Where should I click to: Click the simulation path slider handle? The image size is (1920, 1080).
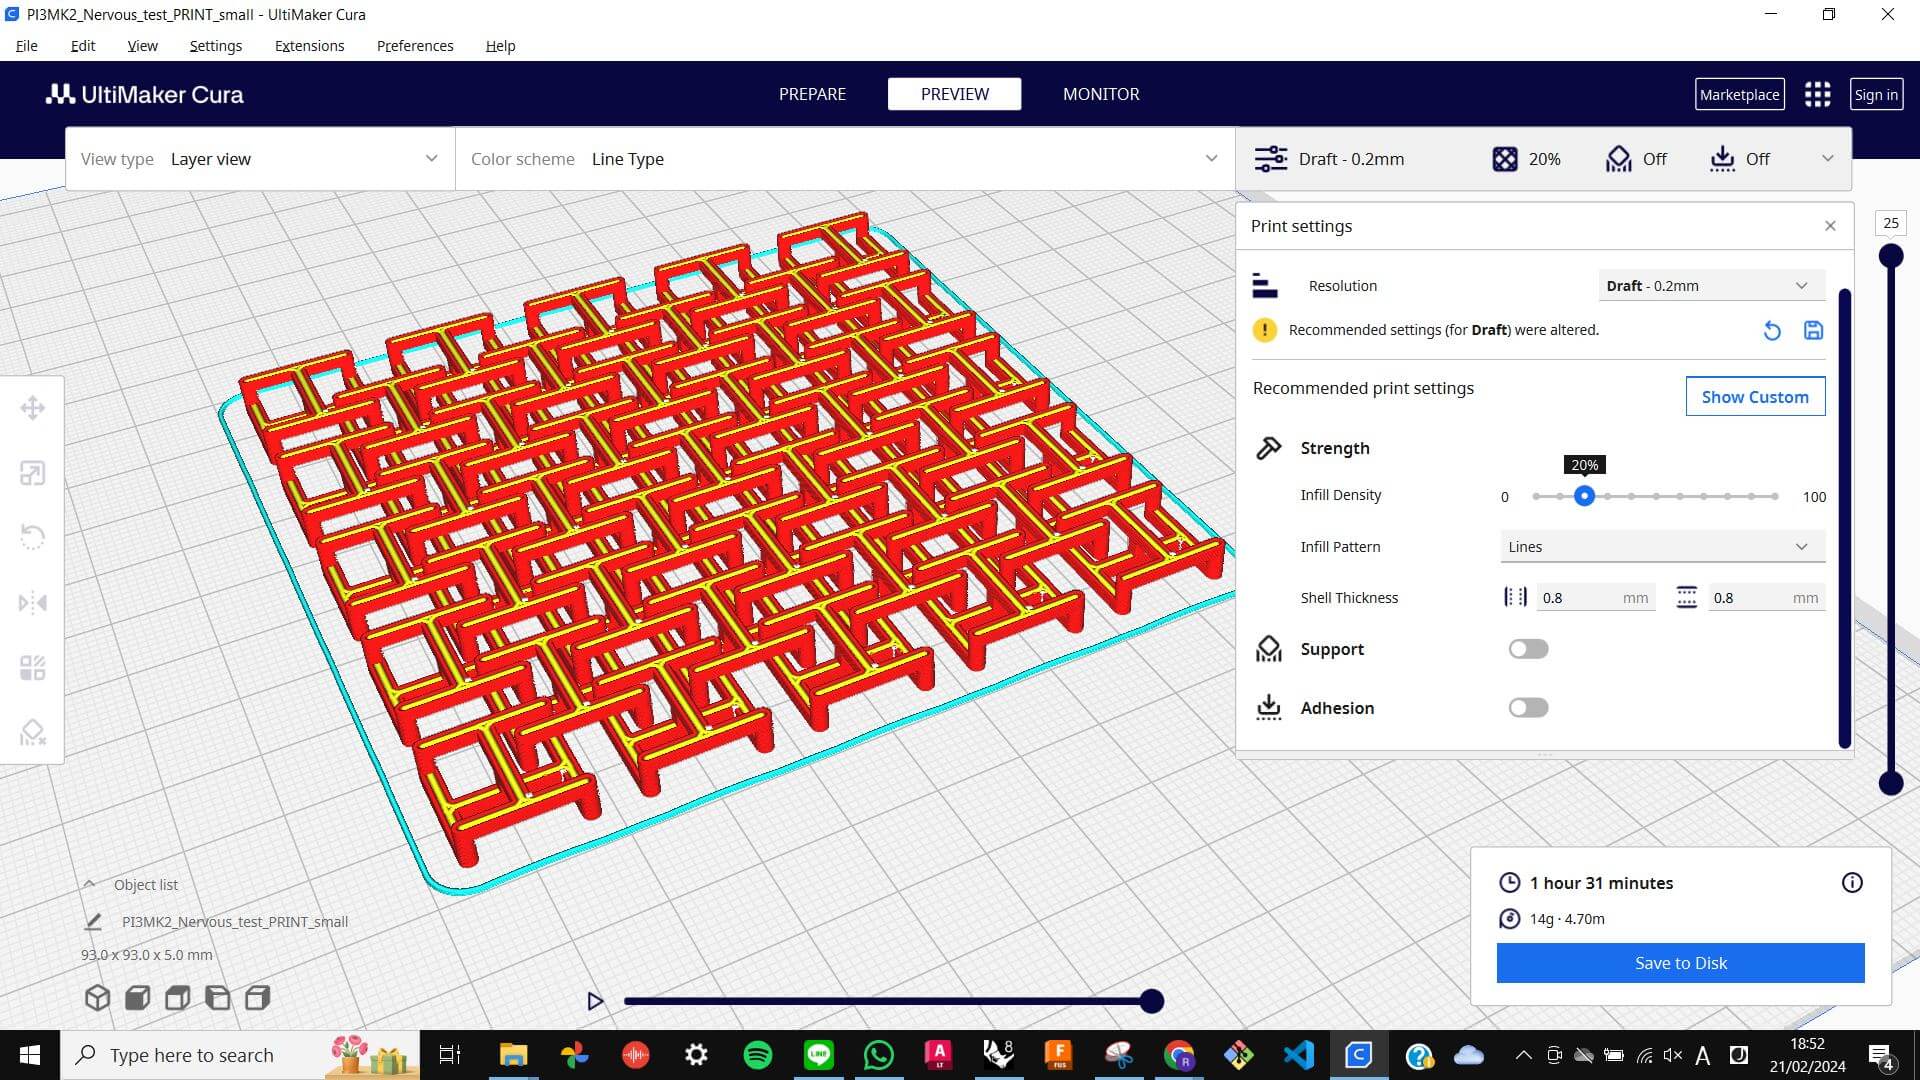[x=1152, y=1001]
